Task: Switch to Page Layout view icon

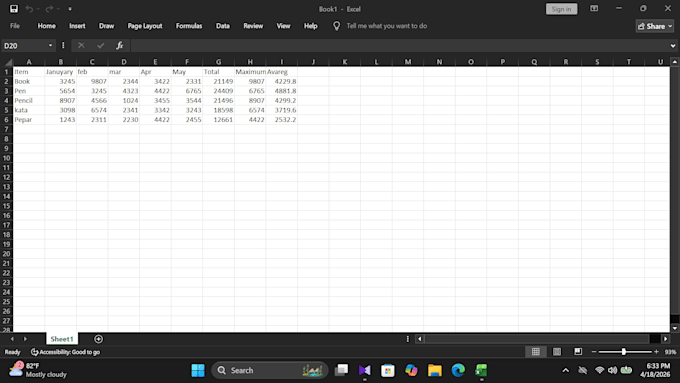Action: tap(557, 352)
